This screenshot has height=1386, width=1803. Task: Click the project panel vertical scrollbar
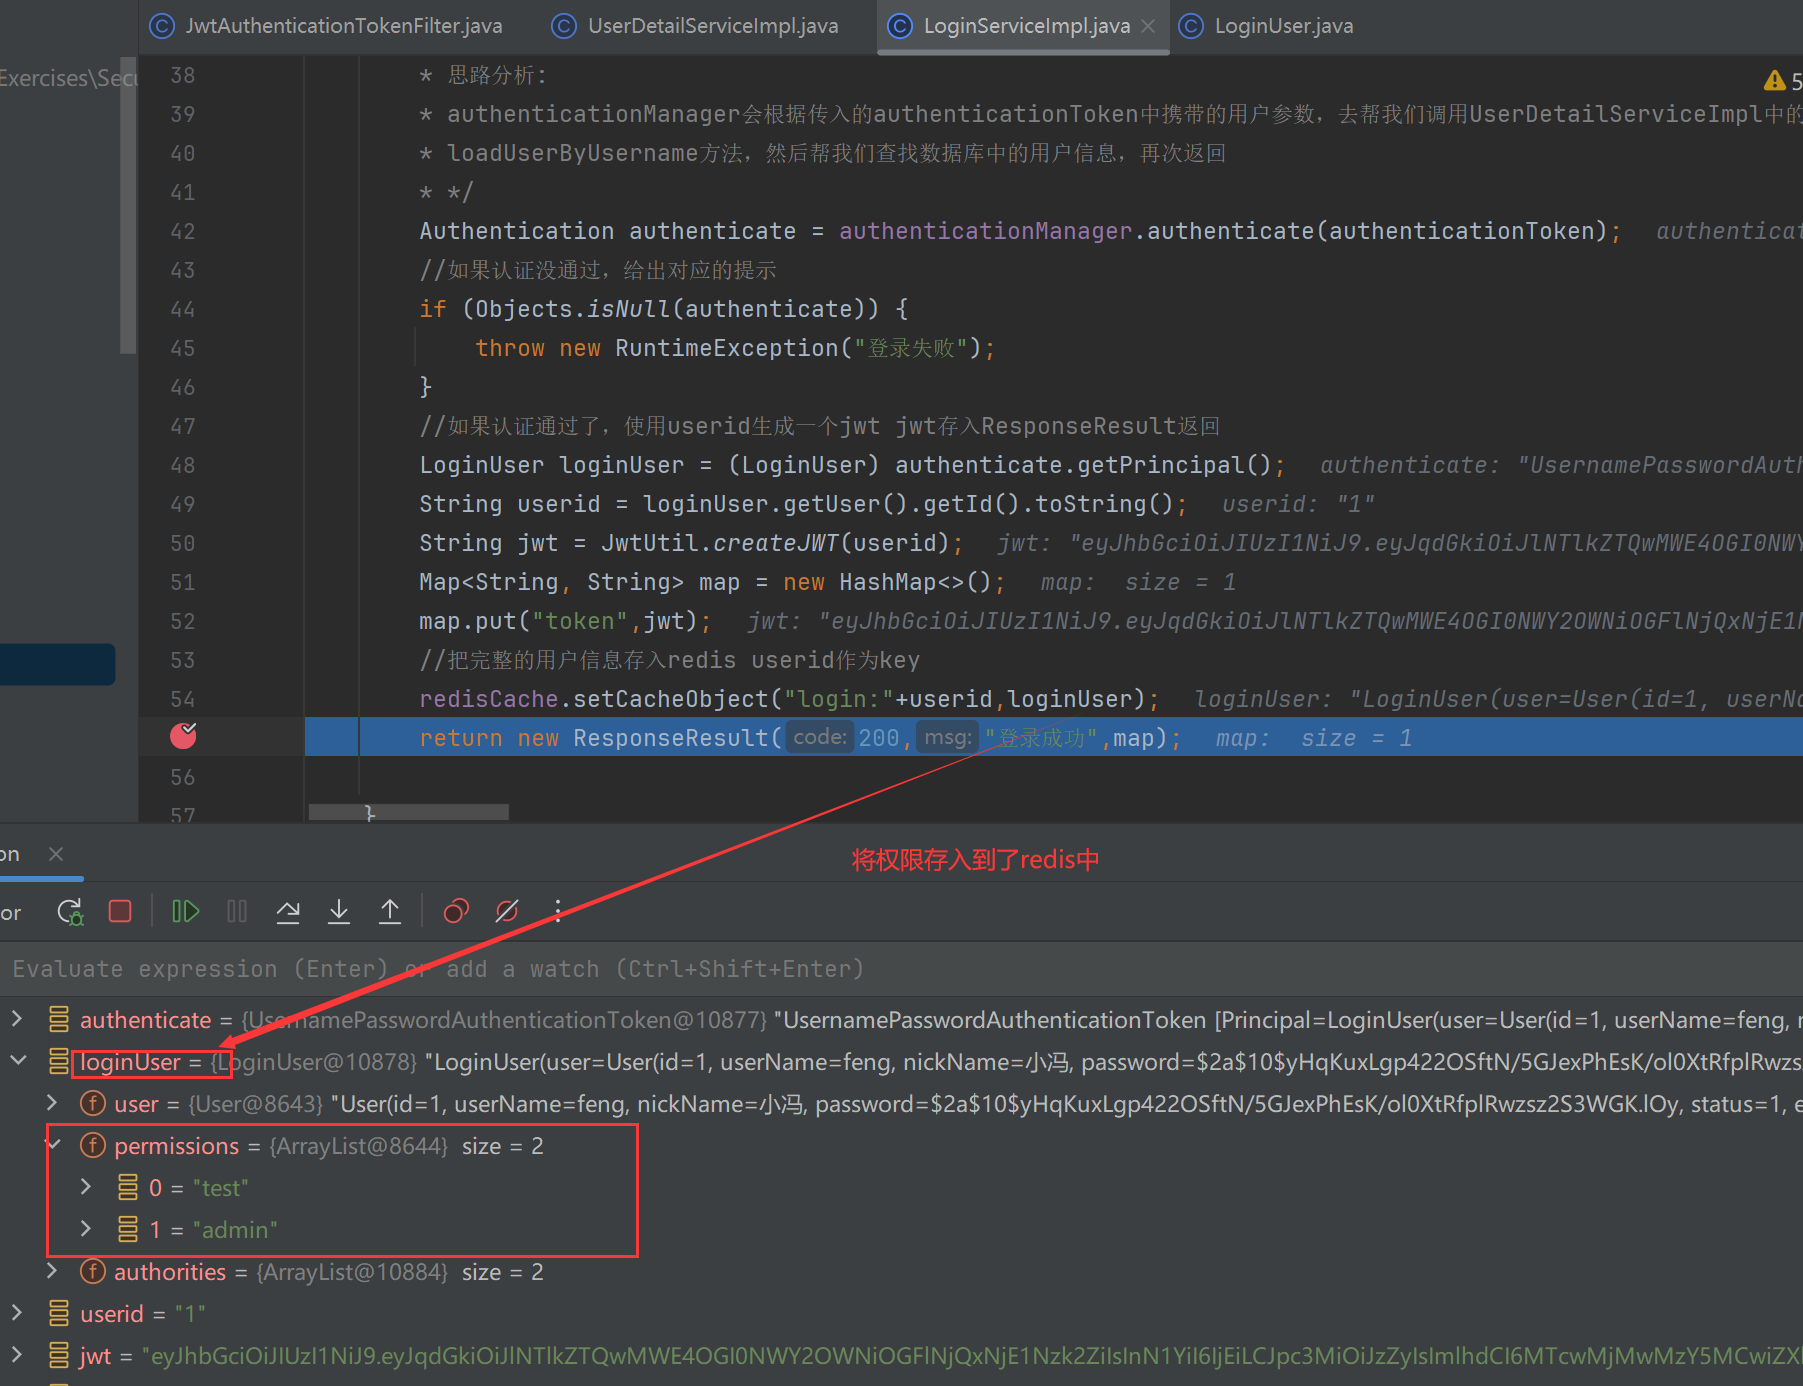tap(127, 205)
